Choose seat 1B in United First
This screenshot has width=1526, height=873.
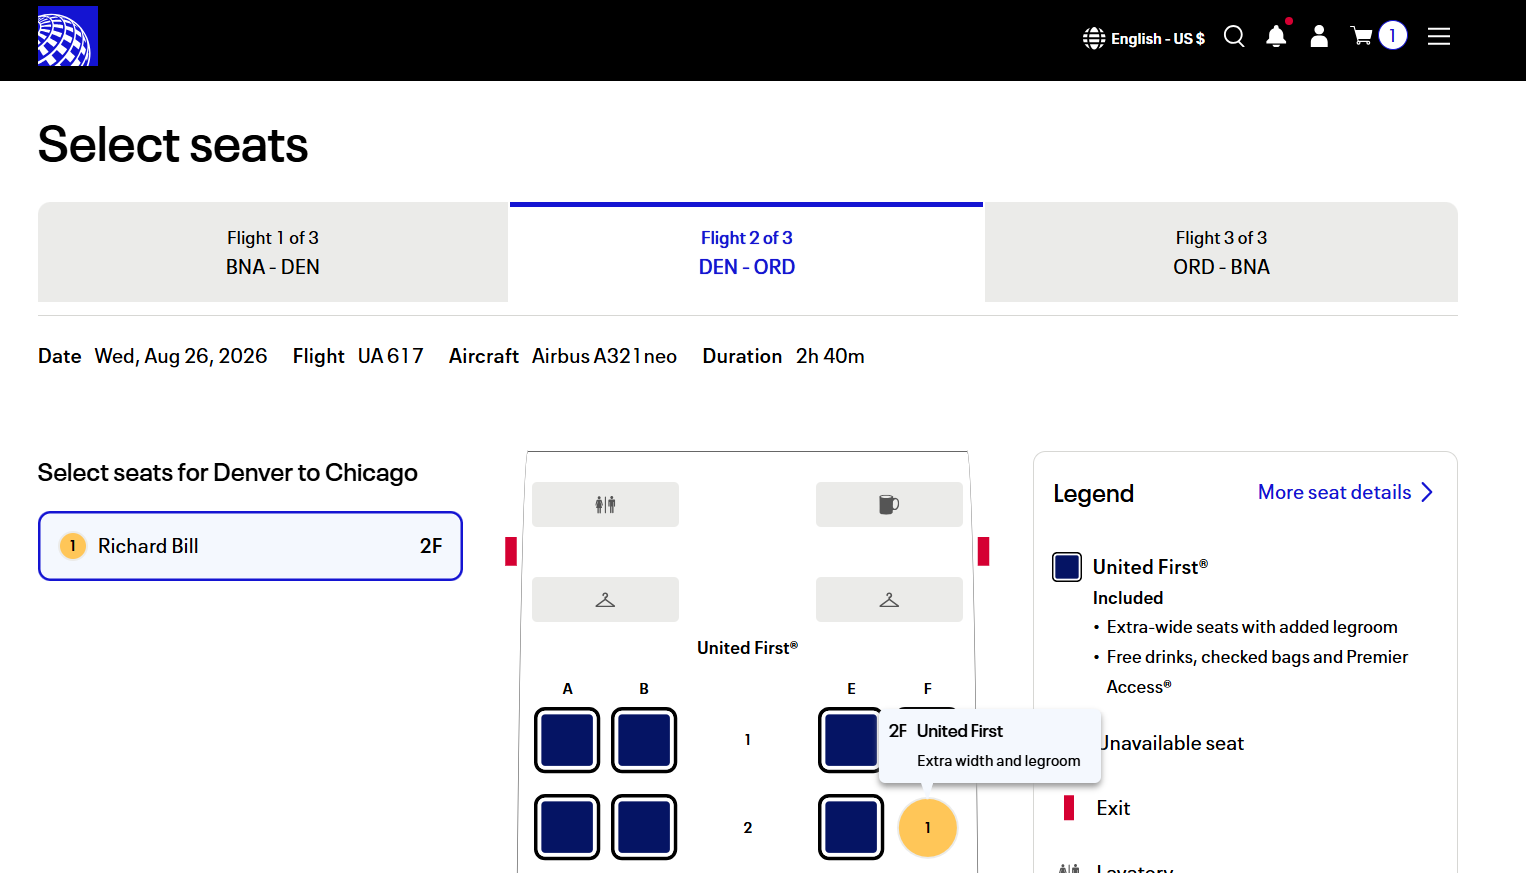pyautogui.click(x=644, y=740)
